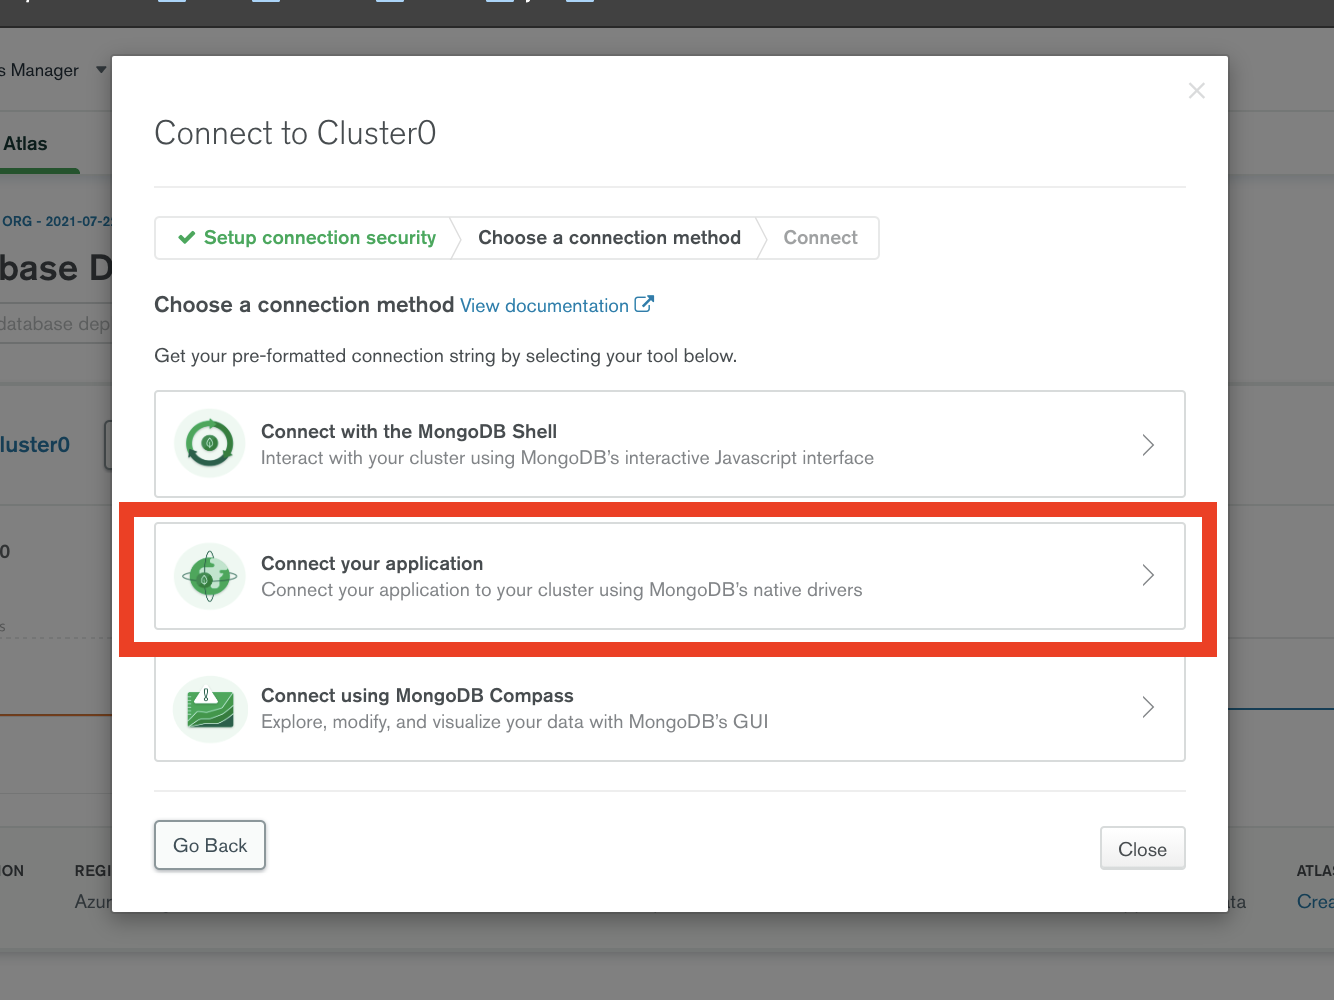The width and height of the screenshot is (1334, 1000).
Task: Click the MongoDB Compass icon
Action: click(210, 708)
